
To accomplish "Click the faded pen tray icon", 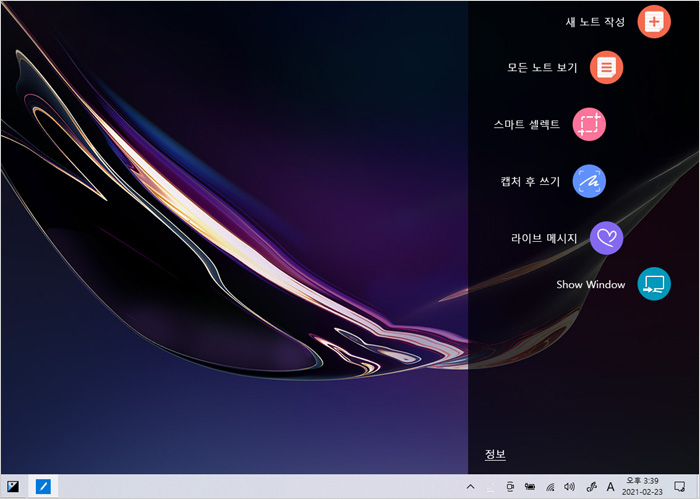I will (x=490, y=487).
